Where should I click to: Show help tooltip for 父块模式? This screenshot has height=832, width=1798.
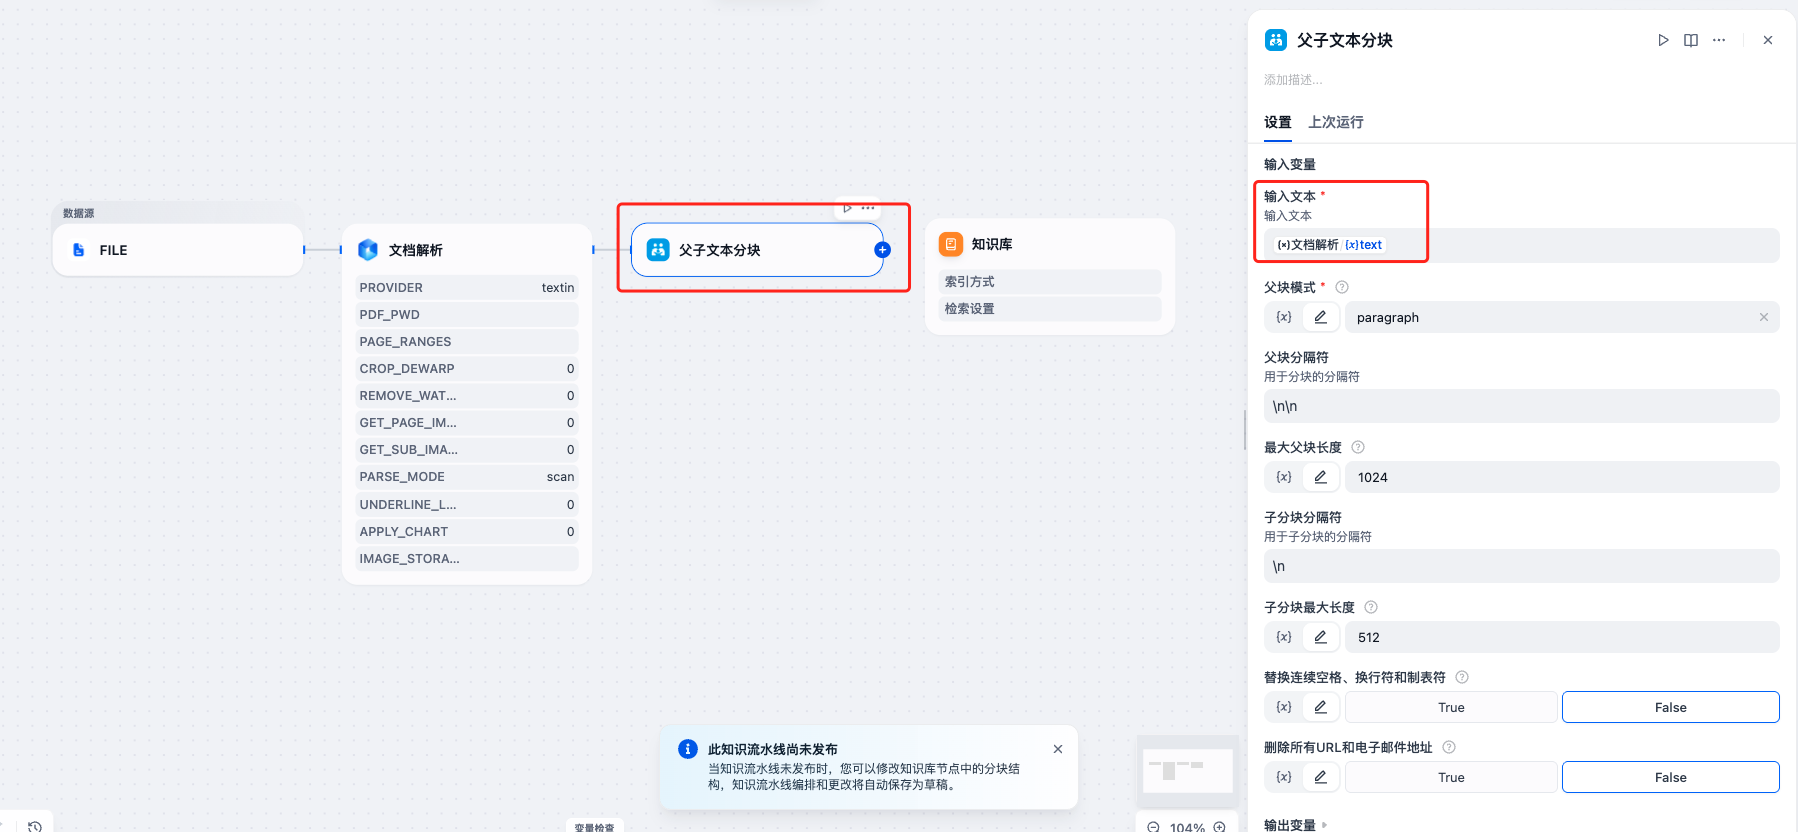tap(1342, 287)
